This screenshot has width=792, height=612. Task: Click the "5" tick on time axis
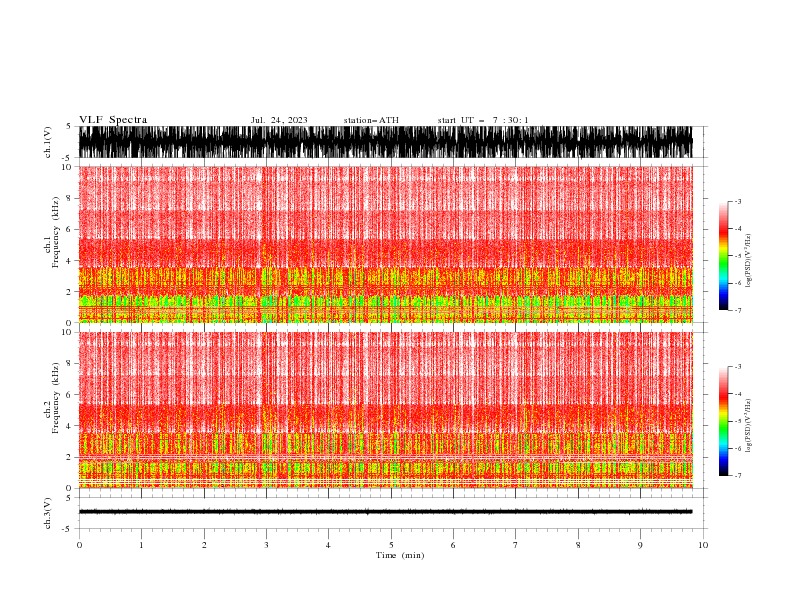[391, 545]
